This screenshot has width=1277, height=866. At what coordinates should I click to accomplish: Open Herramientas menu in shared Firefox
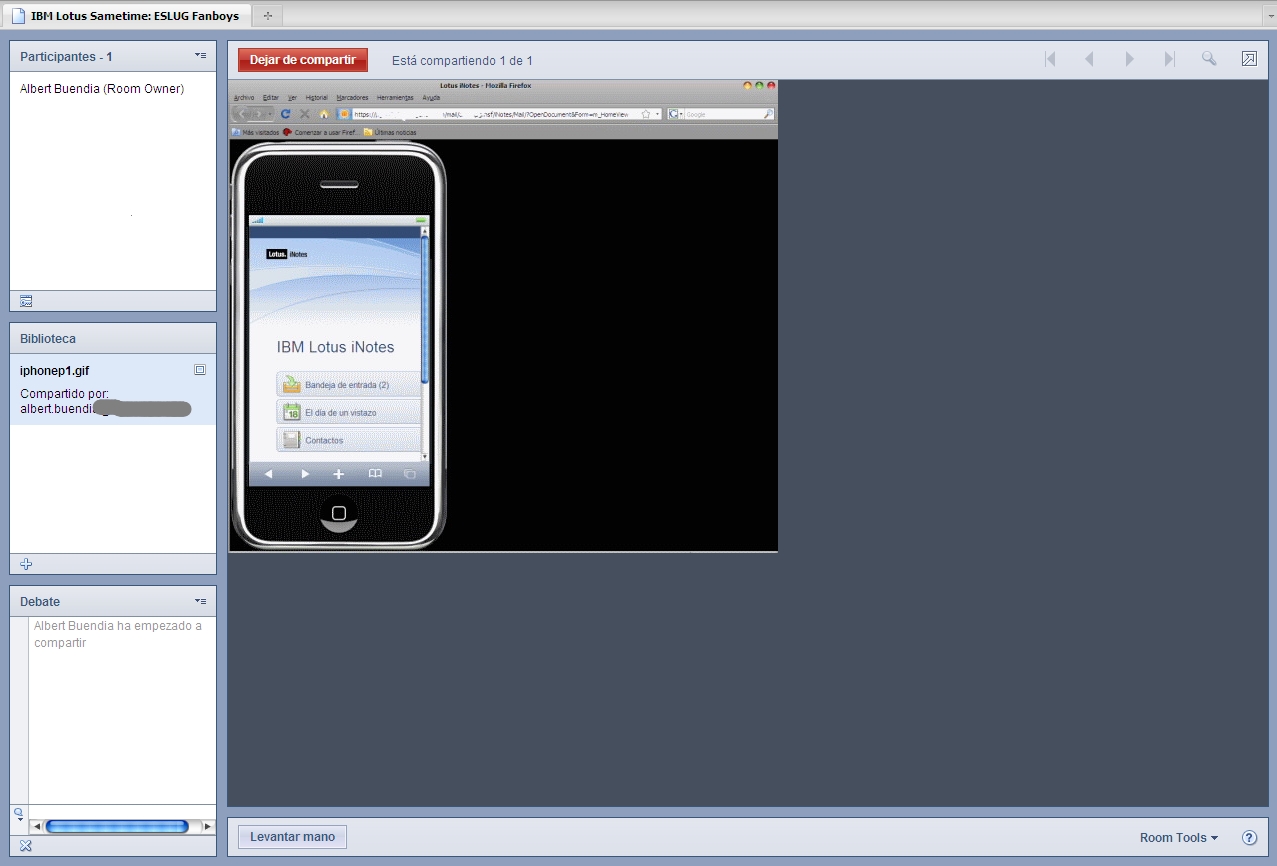pyautogui.click(x=396, y=98)
